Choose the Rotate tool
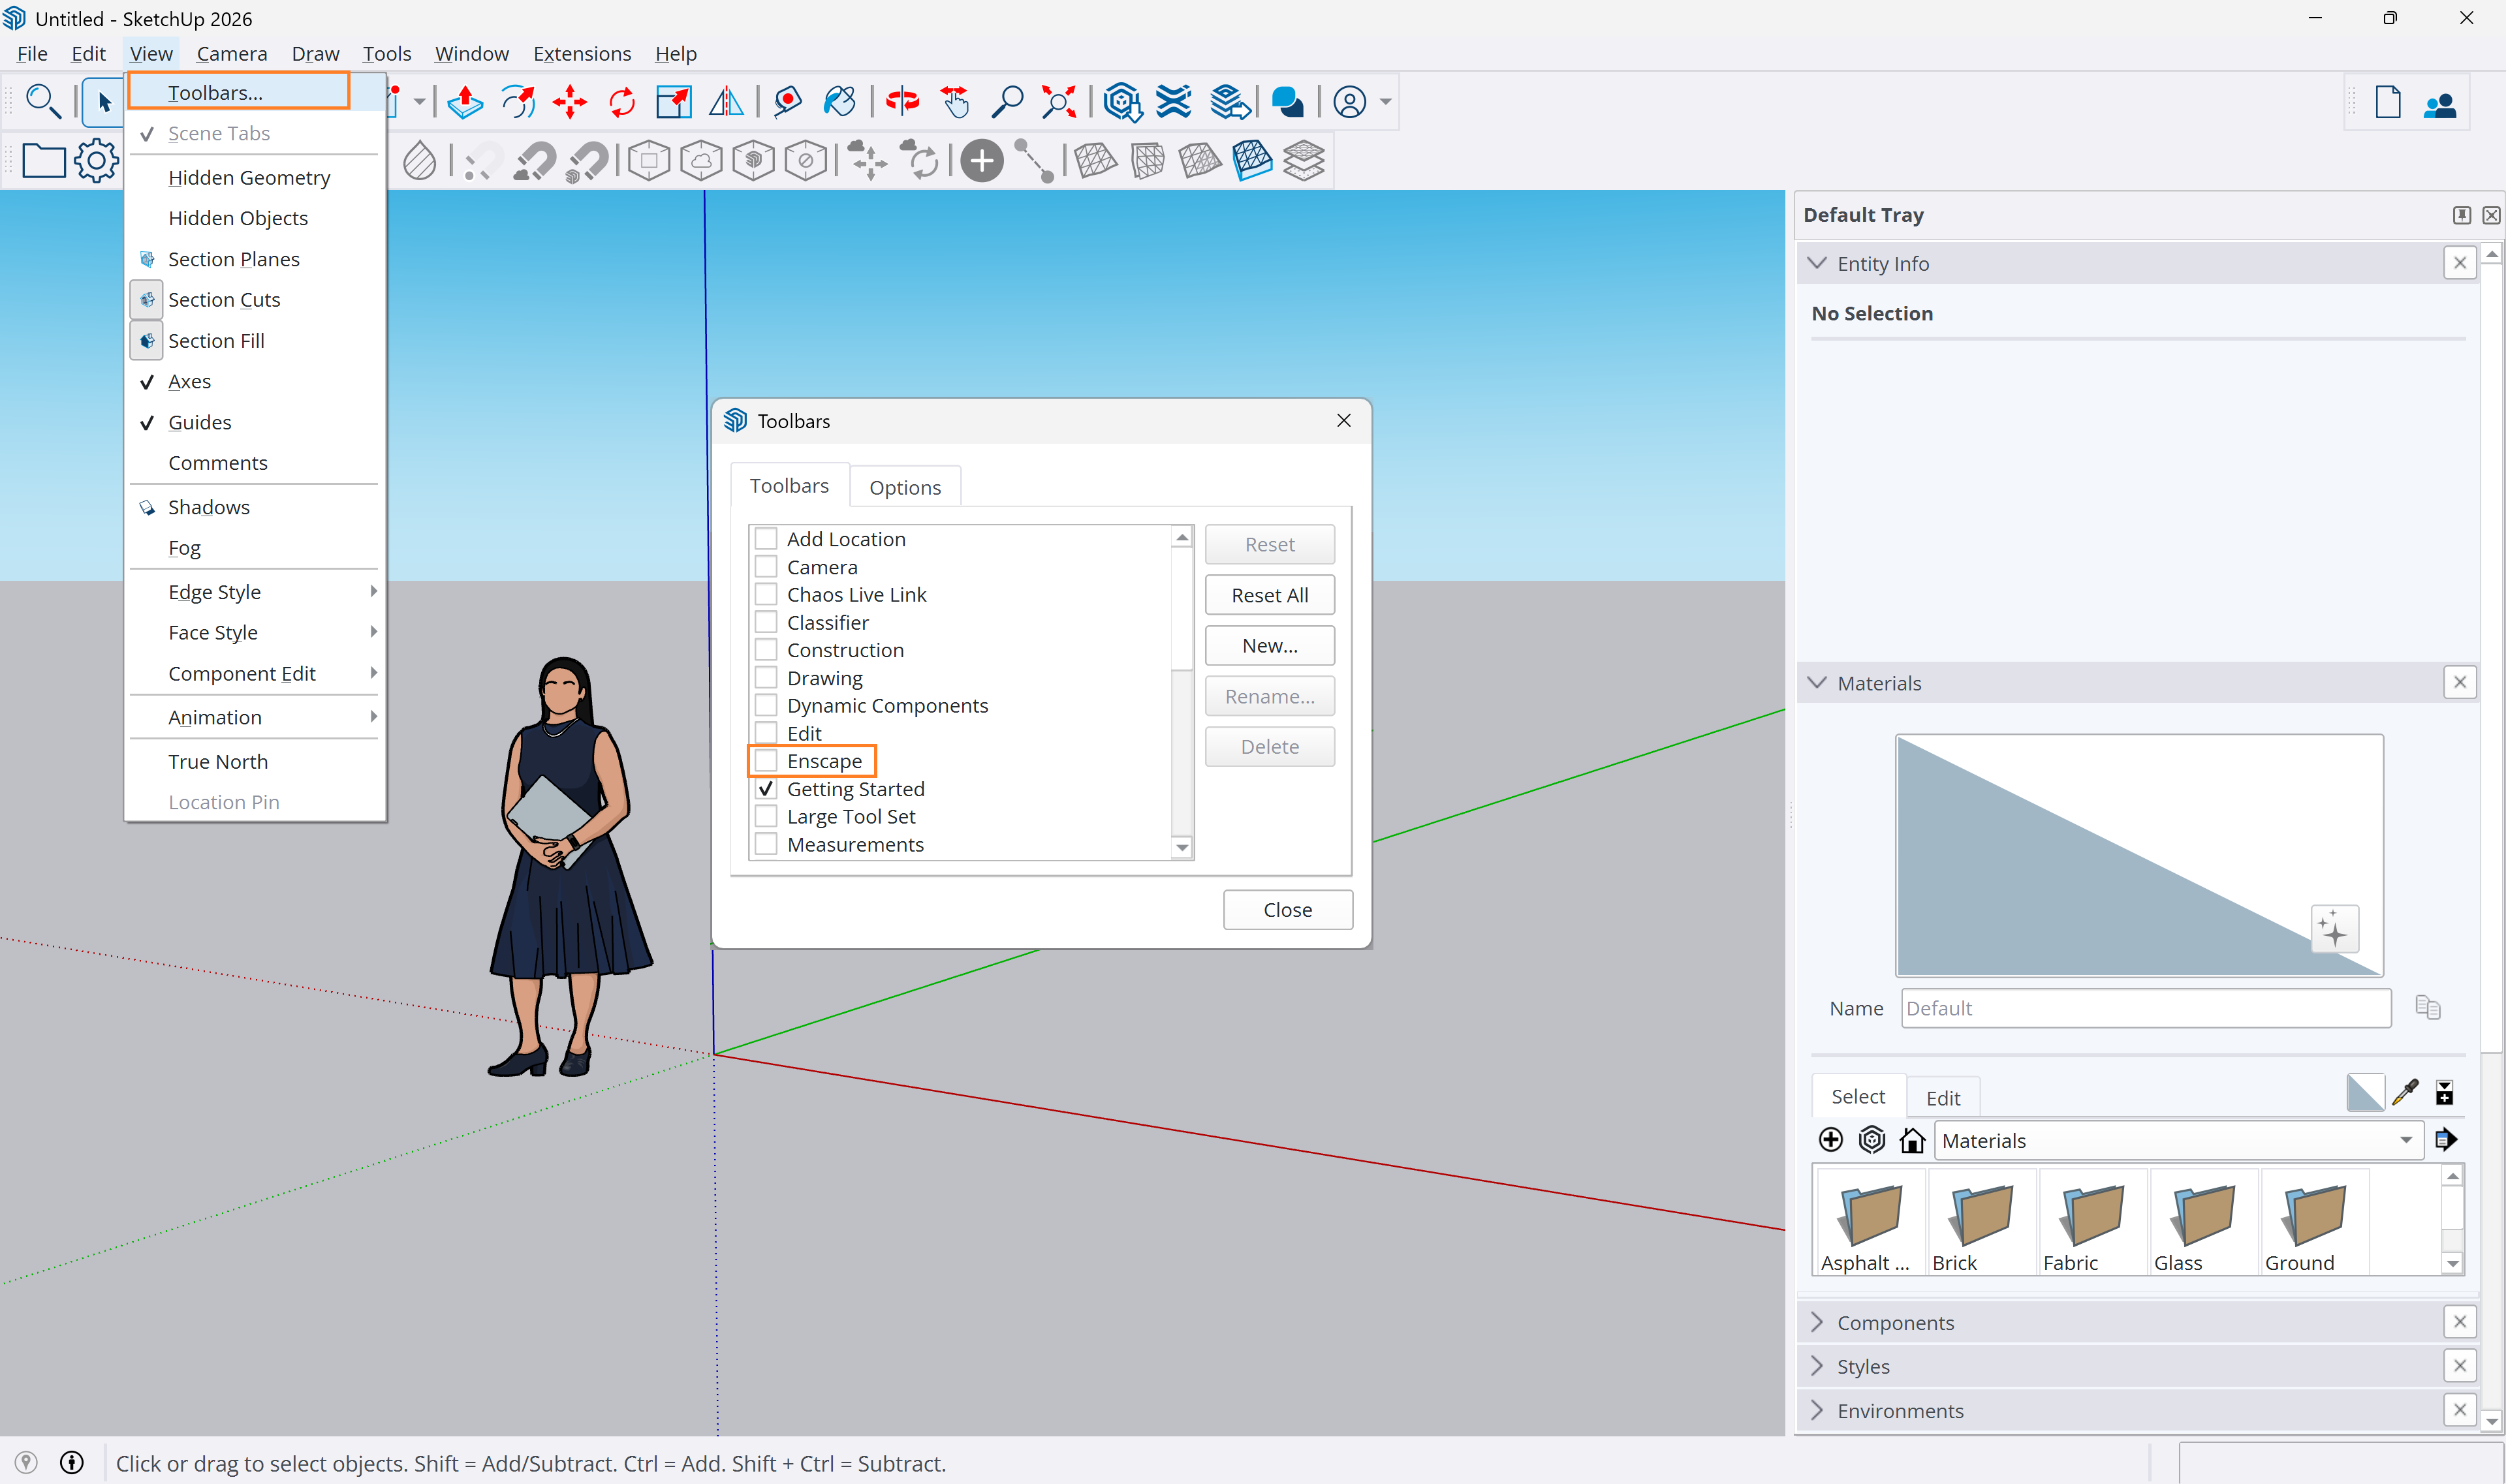 (x=622, y=102)
